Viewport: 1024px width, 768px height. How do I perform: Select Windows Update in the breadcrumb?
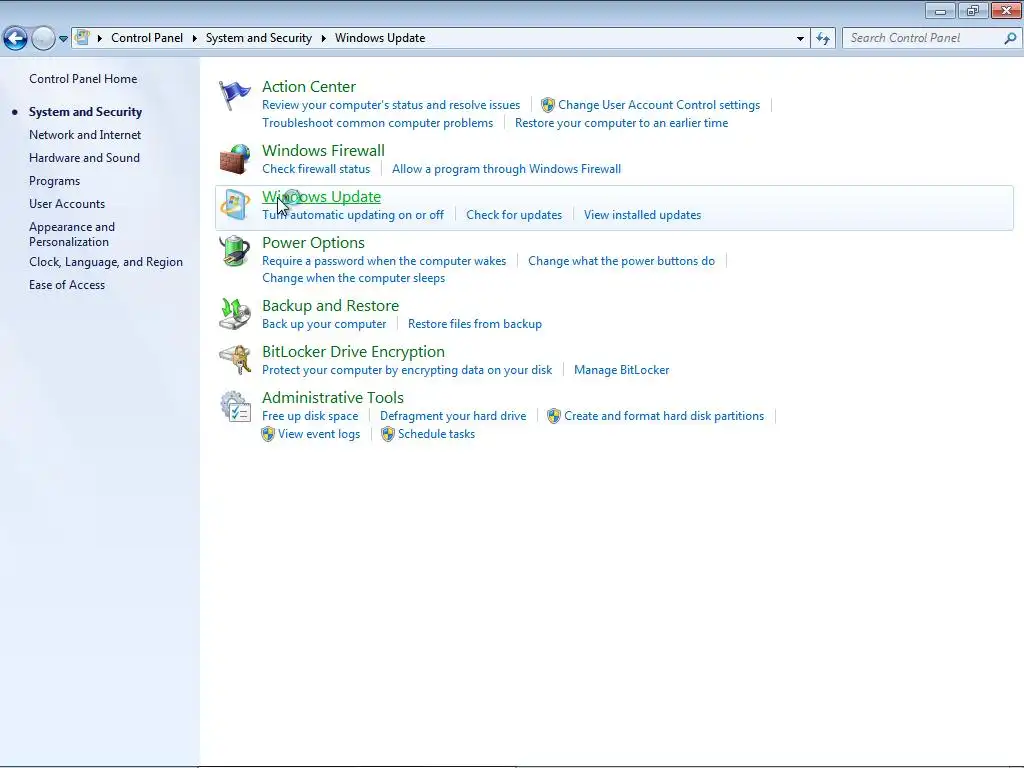pos(380,38)
